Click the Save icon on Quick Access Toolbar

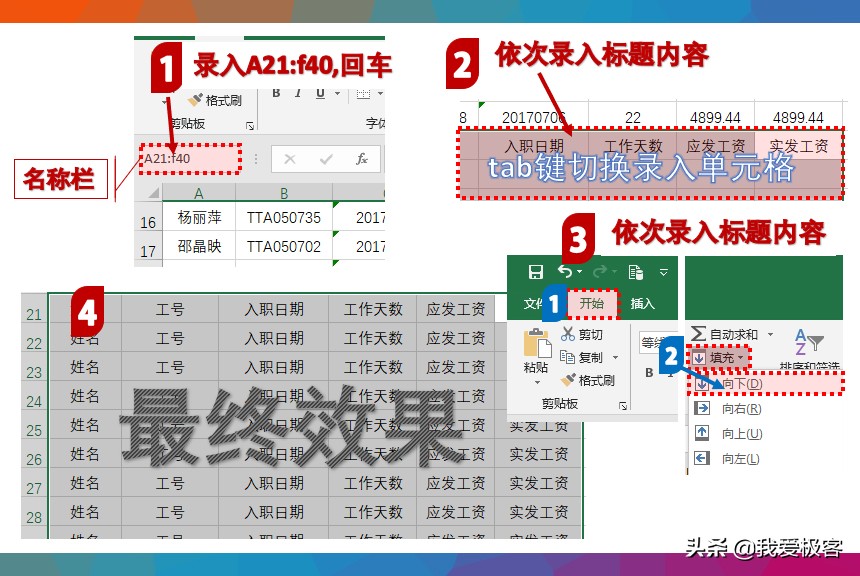click(537, 271)
